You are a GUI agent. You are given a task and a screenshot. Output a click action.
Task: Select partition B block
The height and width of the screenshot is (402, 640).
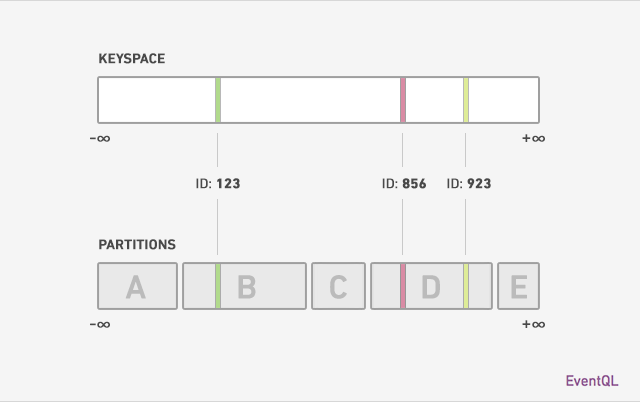(244, 286)
